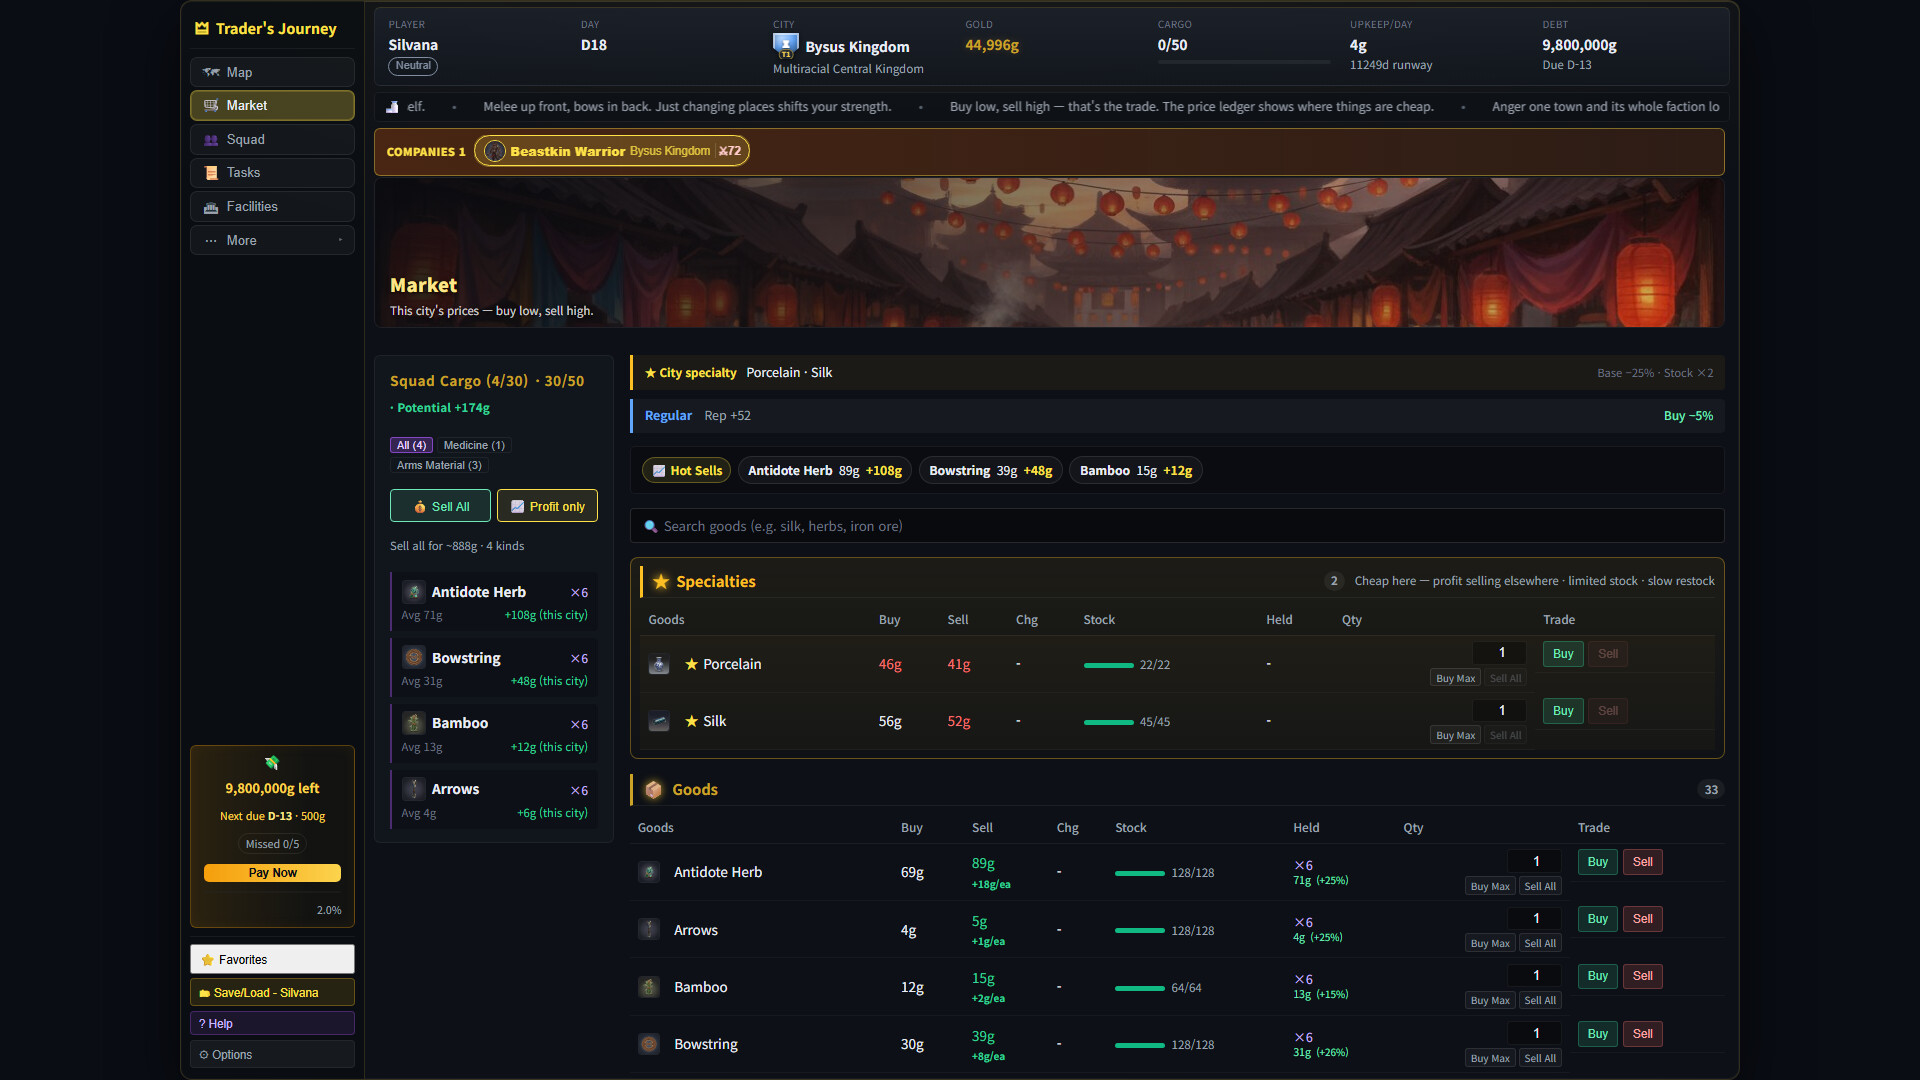1920x1080 pixels.
Task: Click the Arrows icon in Squad Cargo
Action: click(x=414, y=789)
